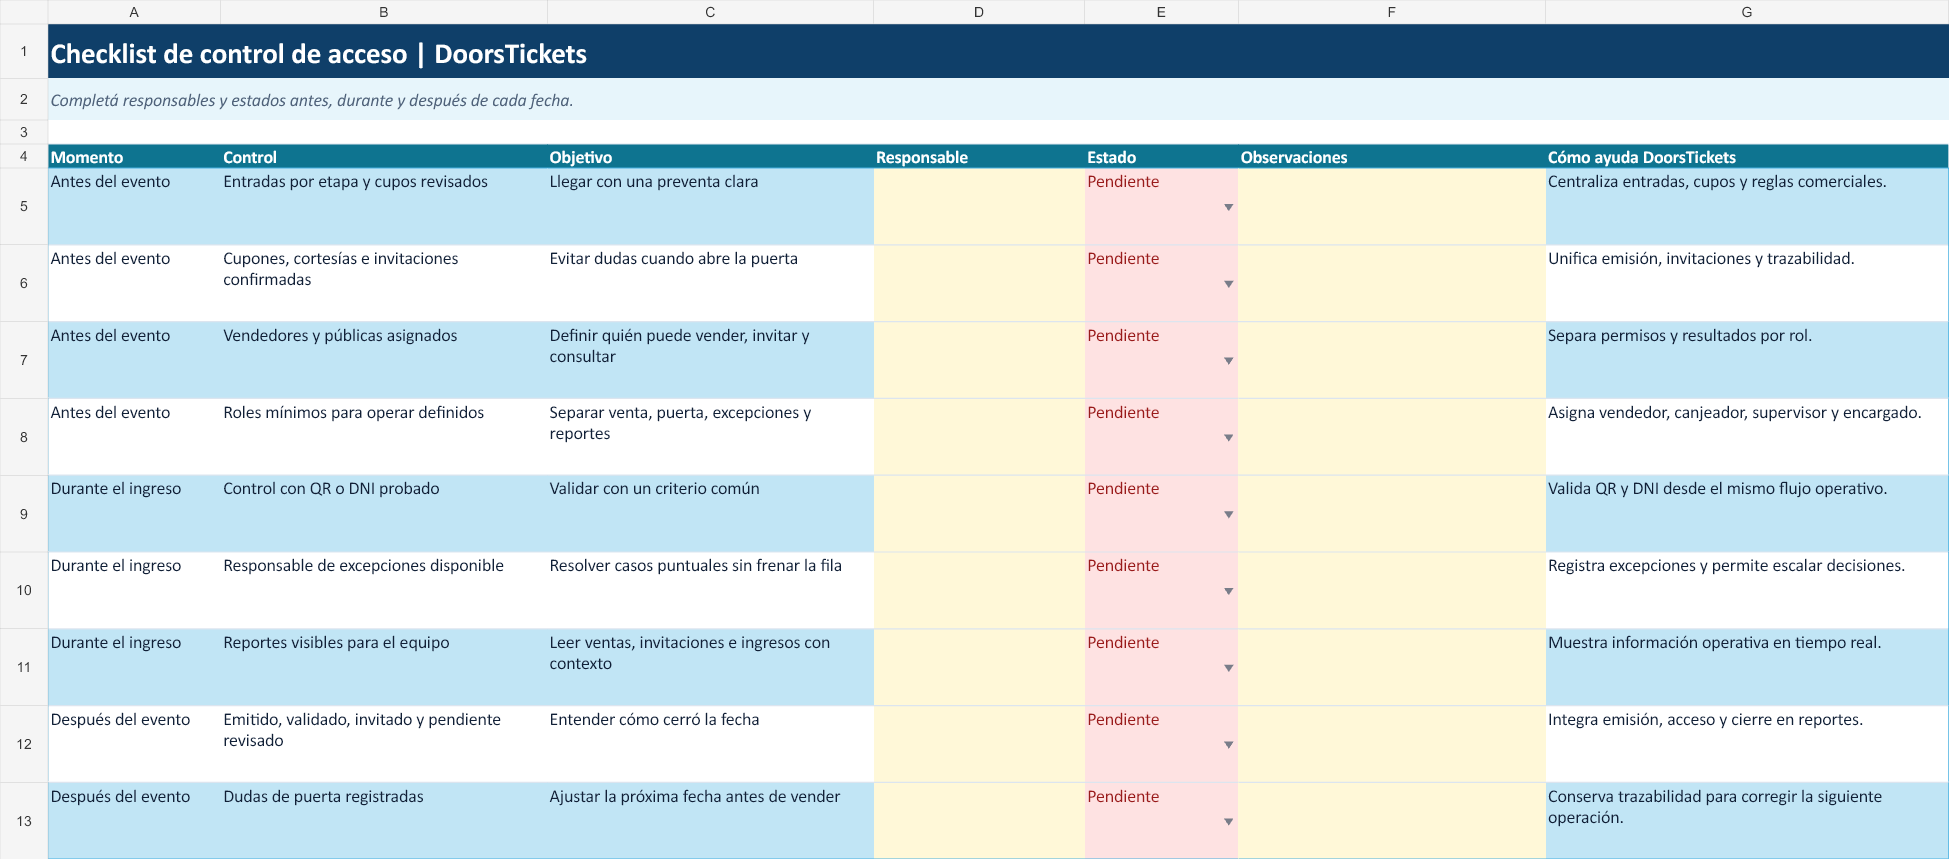Open Estado dropdown for Responsable de excepciones row
Screen dimensions: 1949x859
pyautogui.click(x=1228, y=591)
